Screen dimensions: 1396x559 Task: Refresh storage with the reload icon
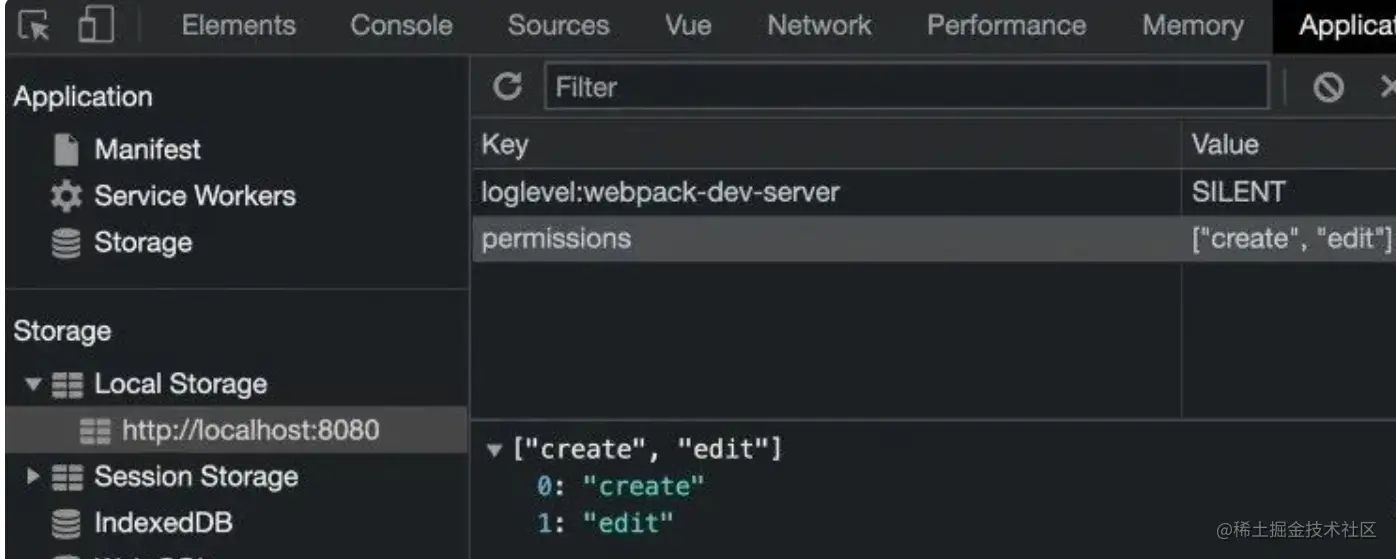(508, 87)
